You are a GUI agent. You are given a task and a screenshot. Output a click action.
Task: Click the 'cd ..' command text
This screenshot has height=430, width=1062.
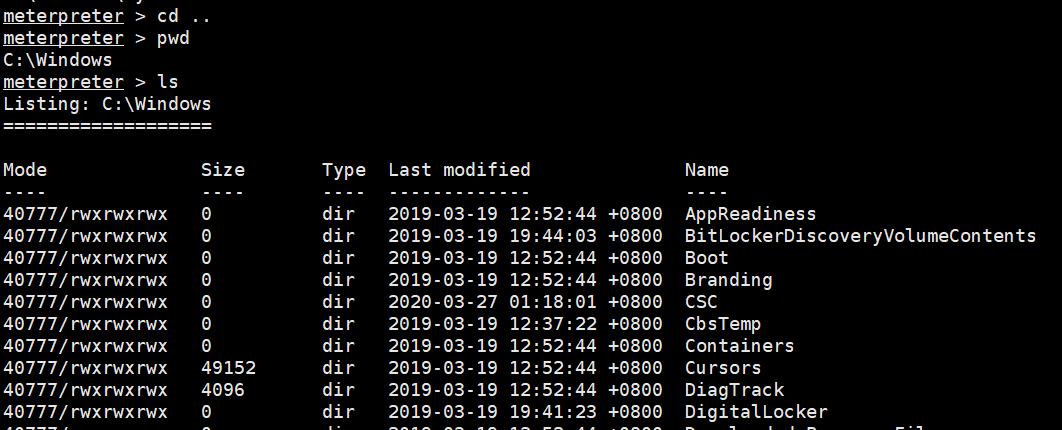[x=184, y=16]
